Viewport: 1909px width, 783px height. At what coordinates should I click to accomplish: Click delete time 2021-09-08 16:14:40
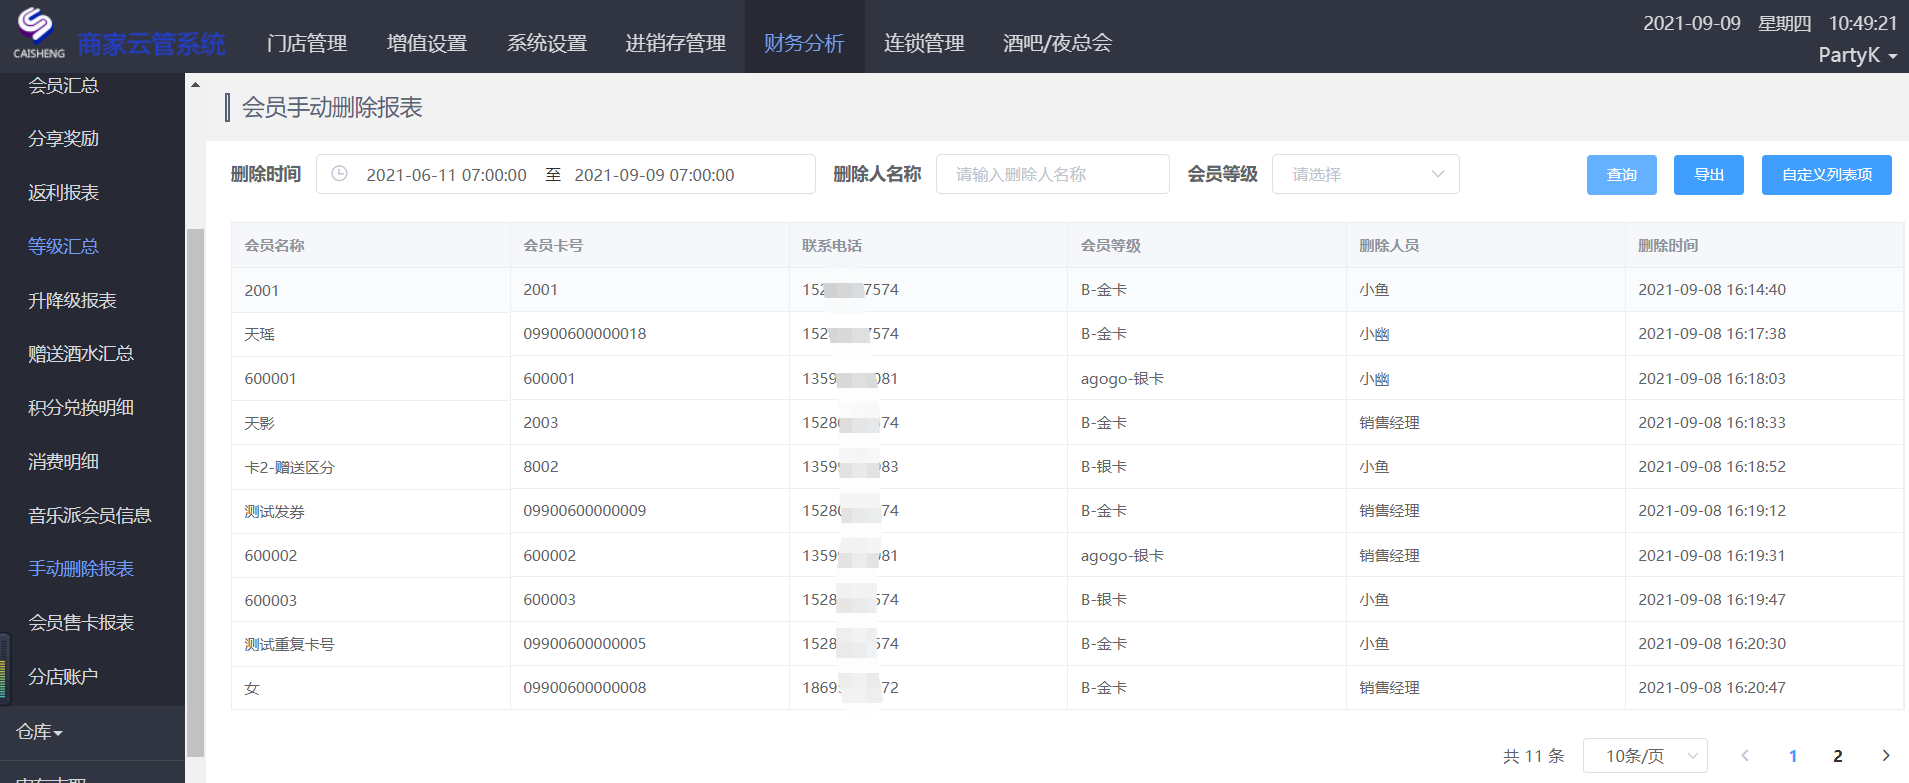pos(1712,289)
